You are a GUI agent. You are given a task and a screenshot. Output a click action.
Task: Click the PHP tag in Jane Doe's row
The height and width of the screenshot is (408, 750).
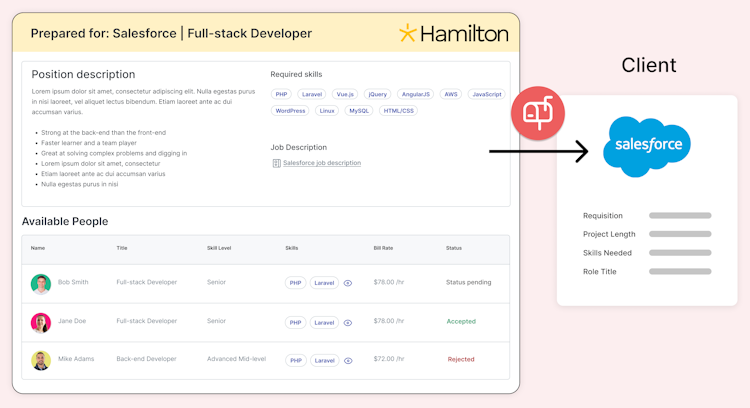(295, 323)
